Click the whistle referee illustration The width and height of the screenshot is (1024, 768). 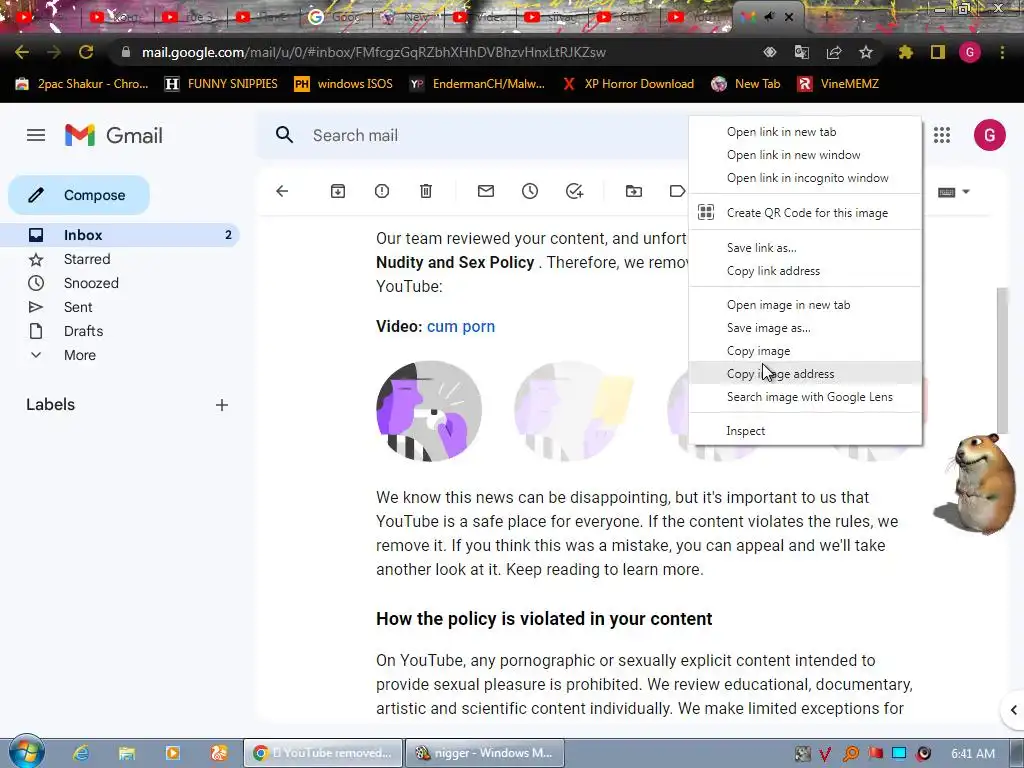tap(429, 411)
